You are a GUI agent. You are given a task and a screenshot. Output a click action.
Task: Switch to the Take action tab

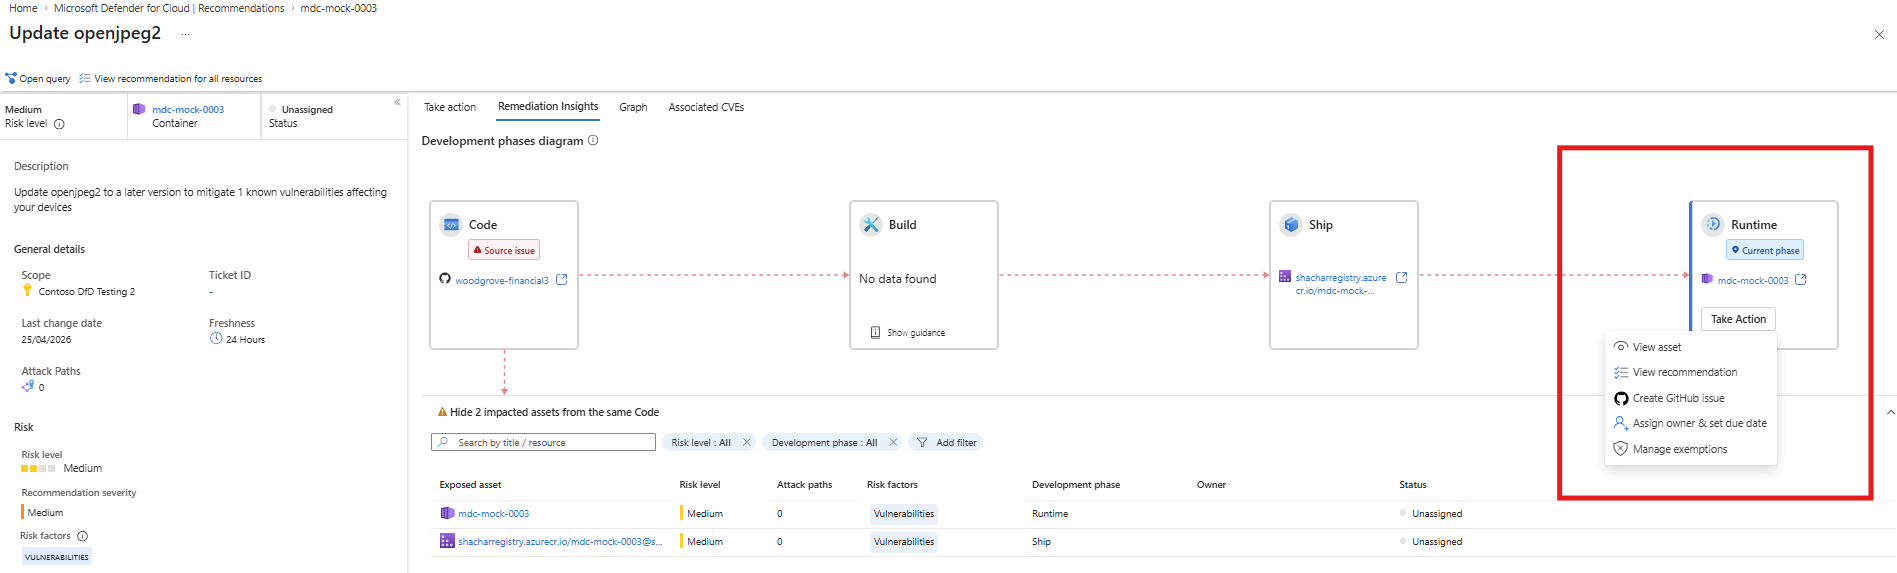[450, 107]
